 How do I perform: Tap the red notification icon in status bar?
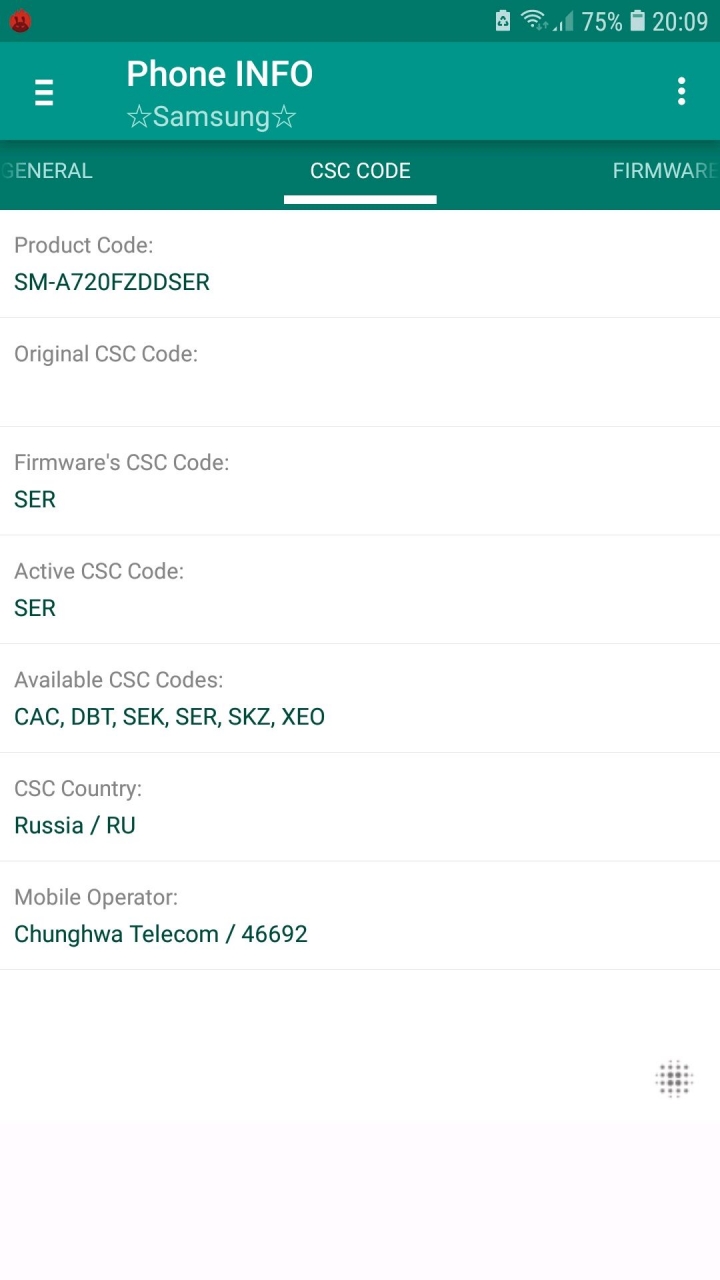pyautogui.click(x=20, y=21)
